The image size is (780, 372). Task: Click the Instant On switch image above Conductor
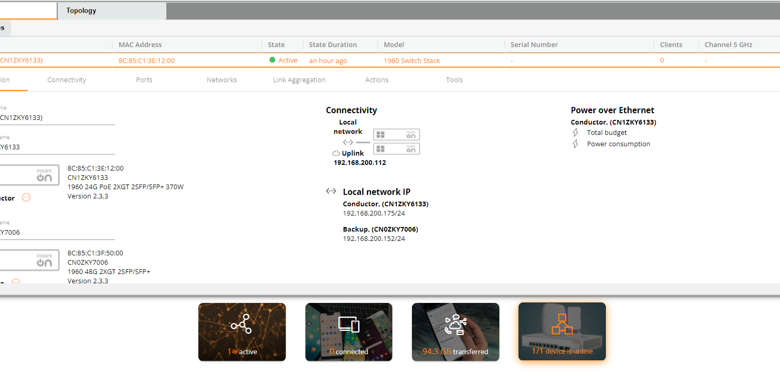pyautogui.click(x=29, y=175)
